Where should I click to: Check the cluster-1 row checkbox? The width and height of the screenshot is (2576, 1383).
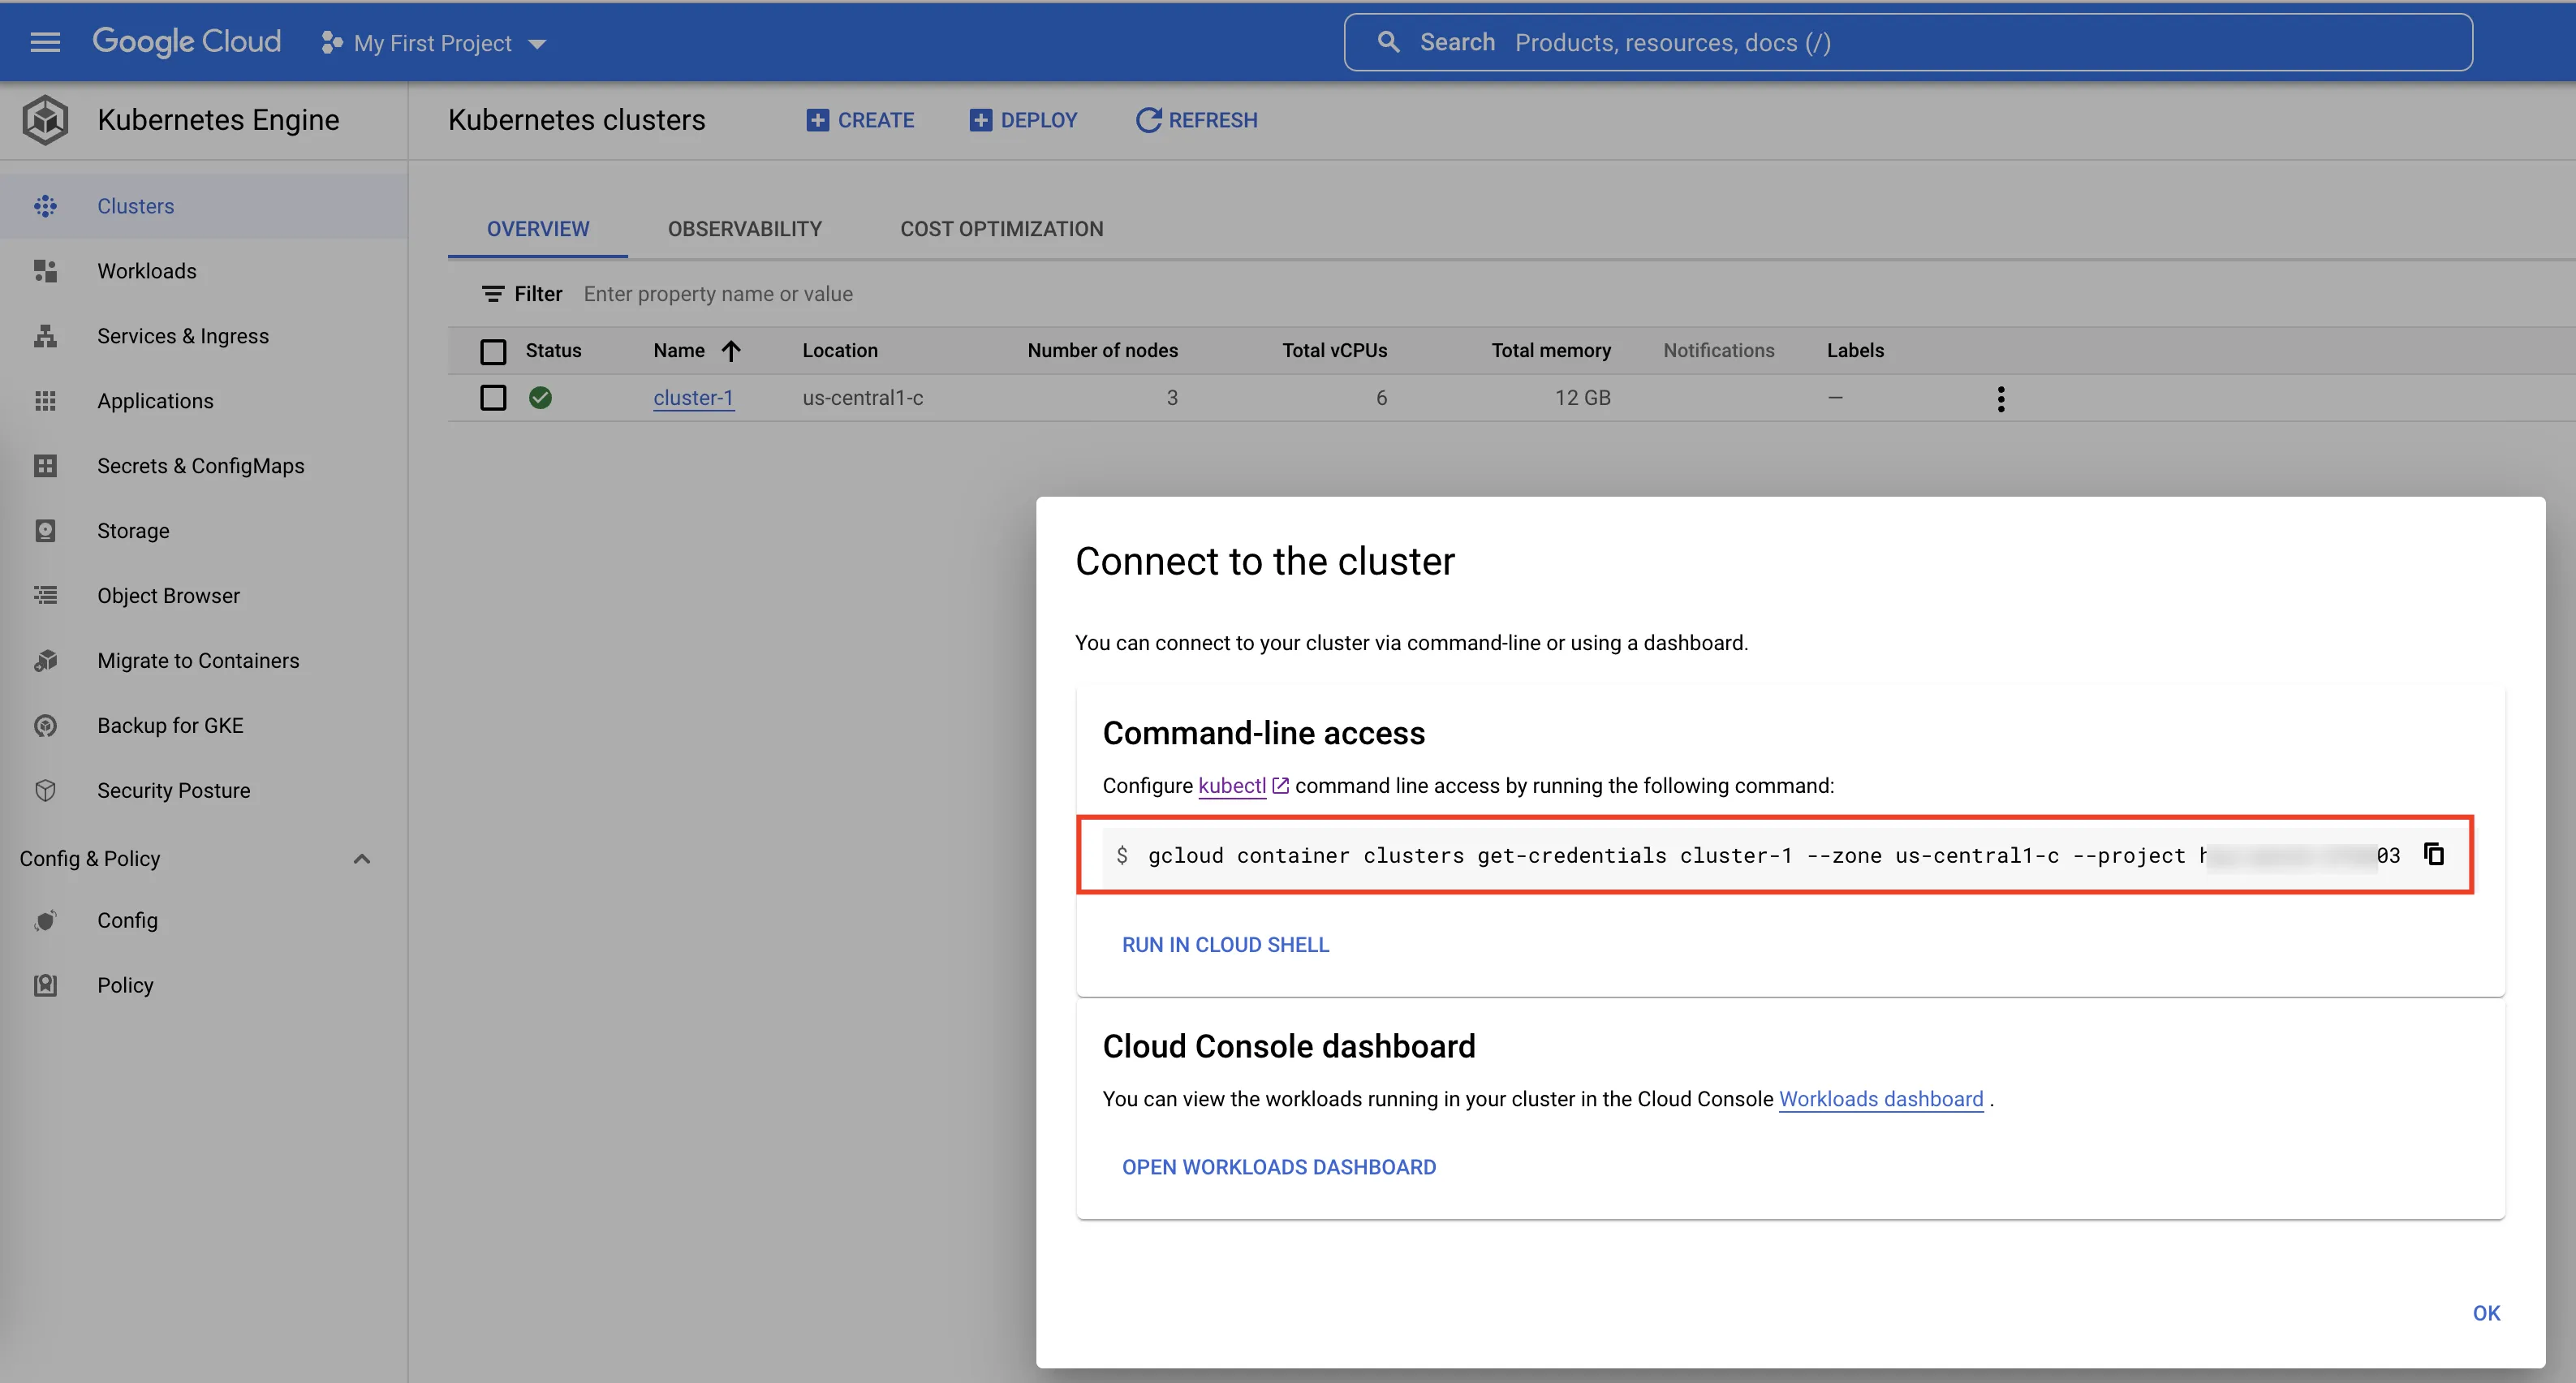coord(493,398)
